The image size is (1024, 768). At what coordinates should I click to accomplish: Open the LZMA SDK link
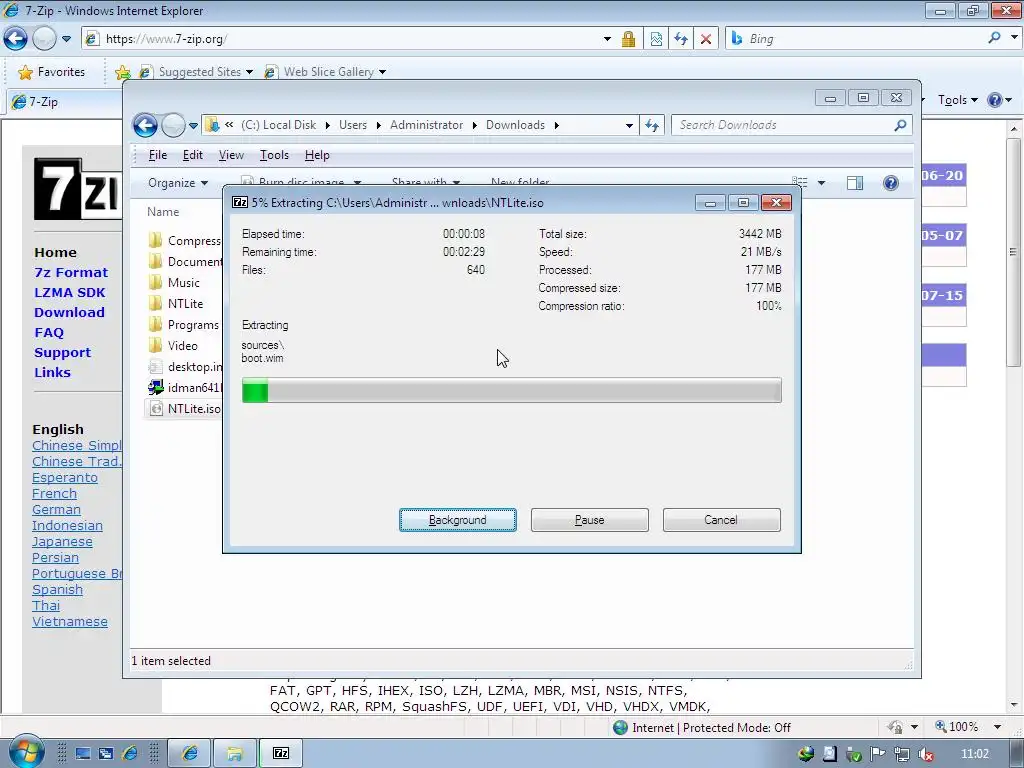pyautogui.click(x=69, y=293)
